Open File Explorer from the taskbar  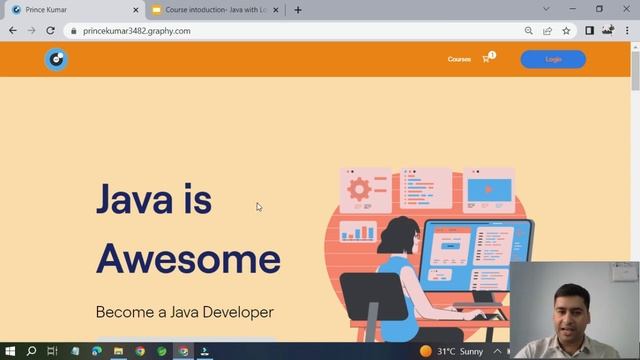point(118,351)
